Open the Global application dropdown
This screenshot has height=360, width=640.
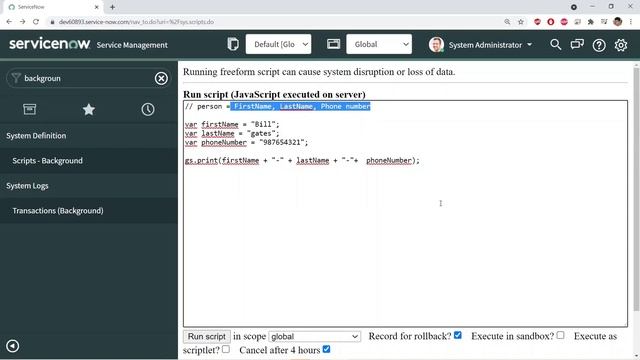pos(379,44)
